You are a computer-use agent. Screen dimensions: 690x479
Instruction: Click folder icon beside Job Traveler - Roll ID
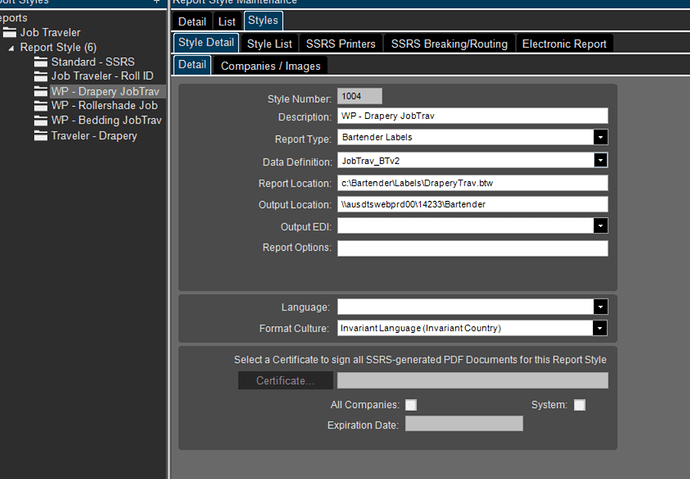40,77
